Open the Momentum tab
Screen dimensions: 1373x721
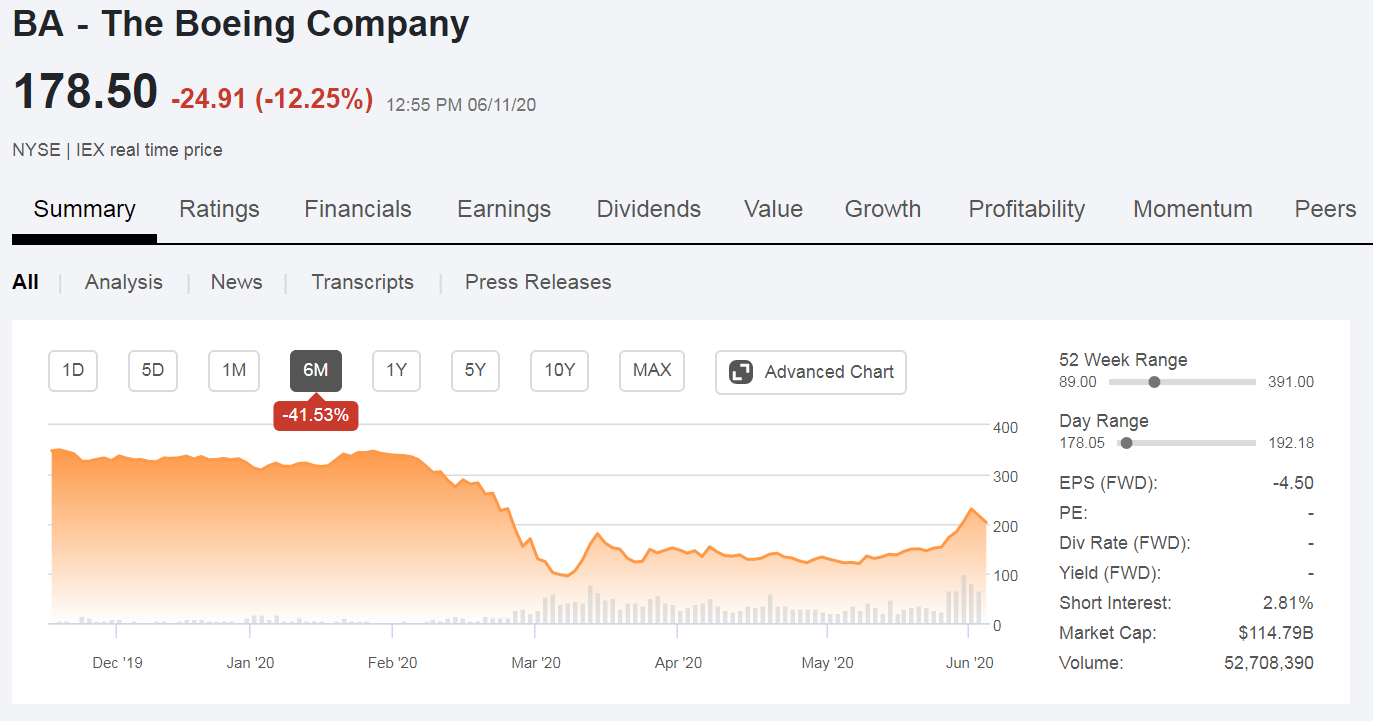[x=1193, y=209]
